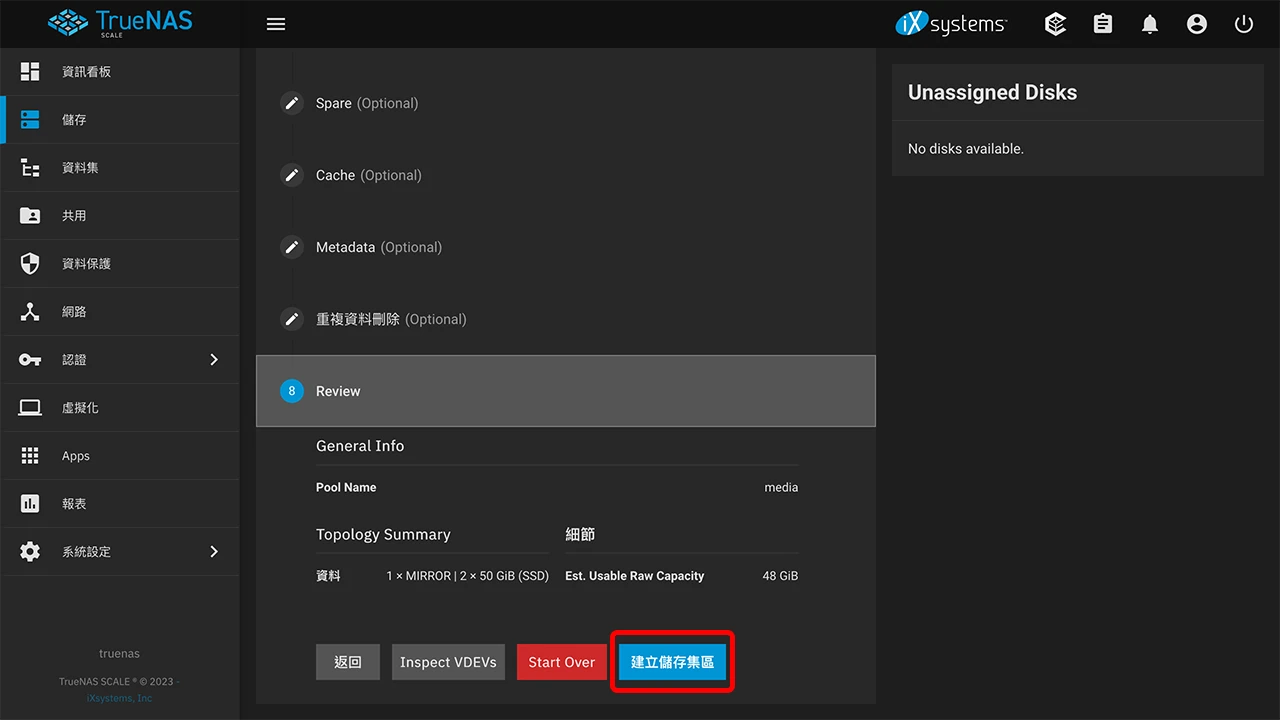
Task: Open the jobs clipboard icon
Action: pyautogui.click(x=1103, y=24)
